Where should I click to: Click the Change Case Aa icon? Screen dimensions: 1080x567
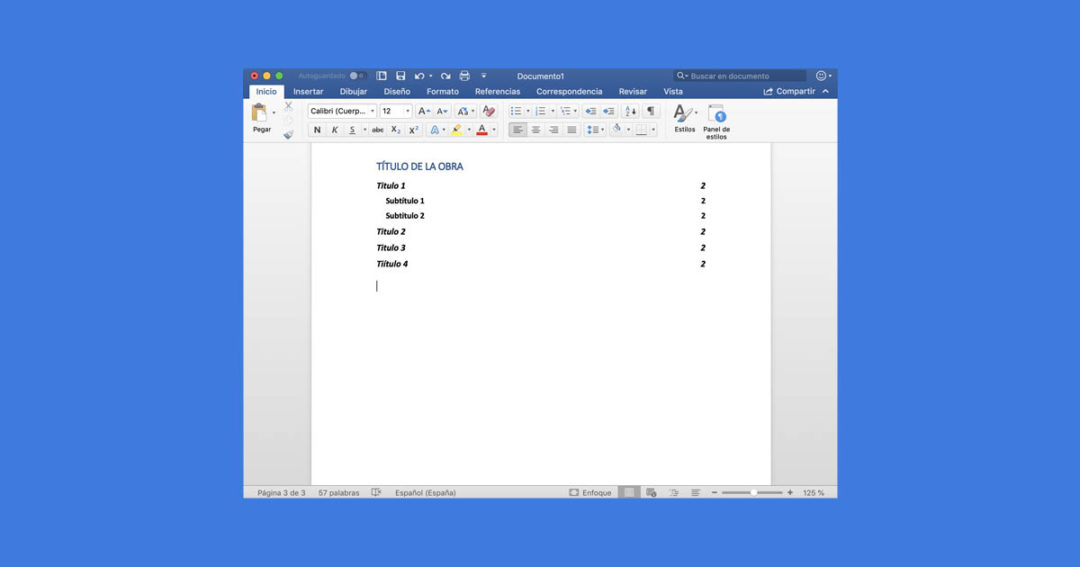[463, 111]
